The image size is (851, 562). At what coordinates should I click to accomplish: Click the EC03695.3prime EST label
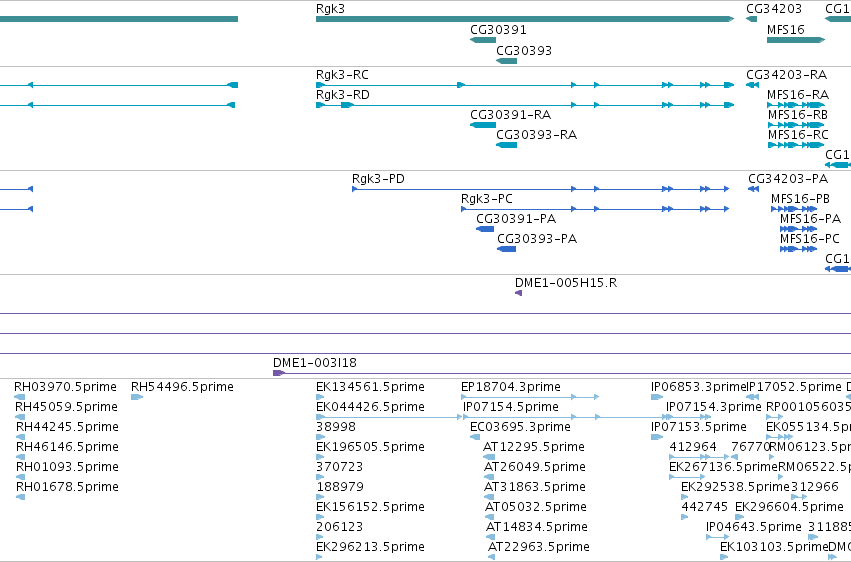pos(520,427)
